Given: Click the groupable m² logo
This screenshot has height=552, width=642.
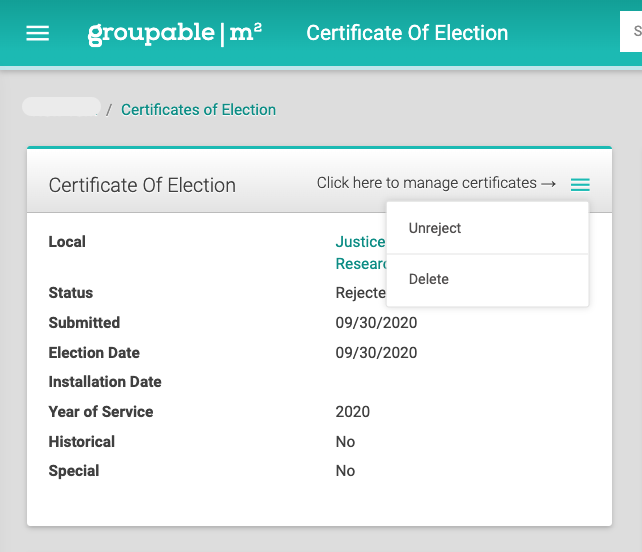Looking at the screenshot, I should [175, 34].
